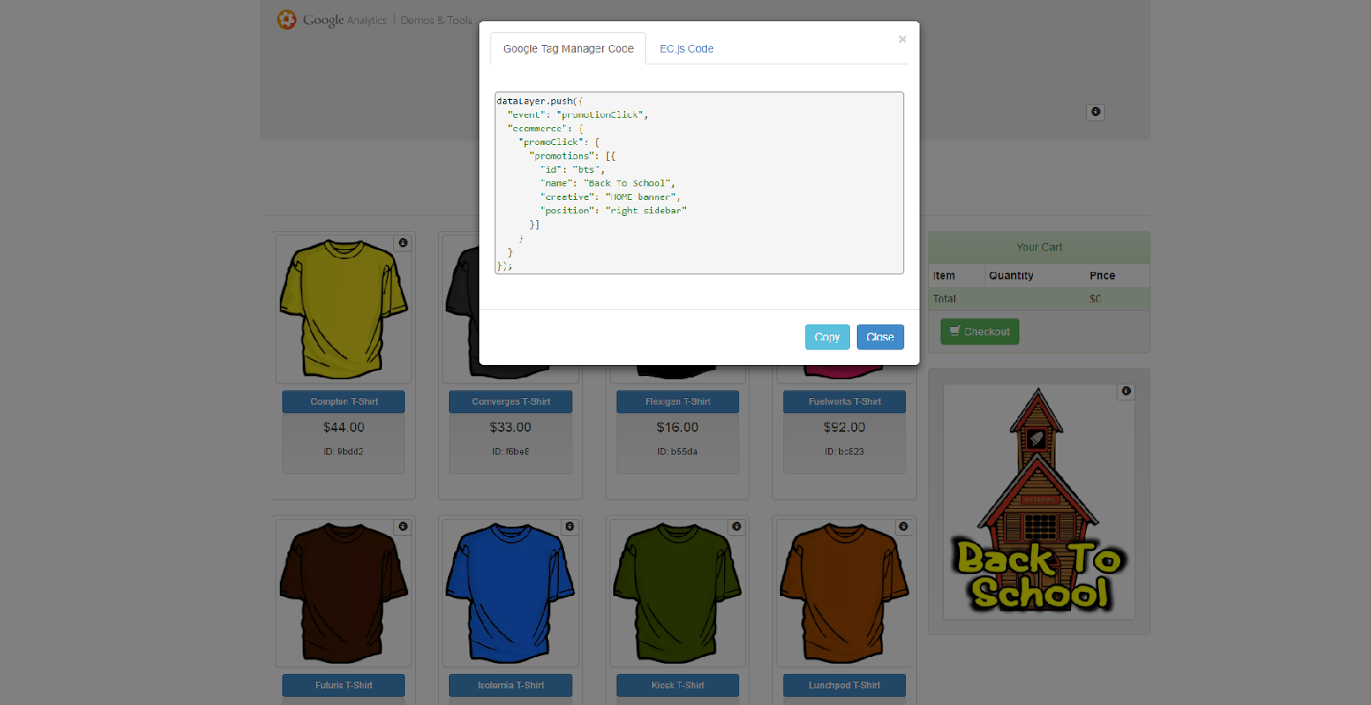Dismiss the dialog with the X icon
The height and width of the screenshot is (705, 1371).
click(902, 40)
